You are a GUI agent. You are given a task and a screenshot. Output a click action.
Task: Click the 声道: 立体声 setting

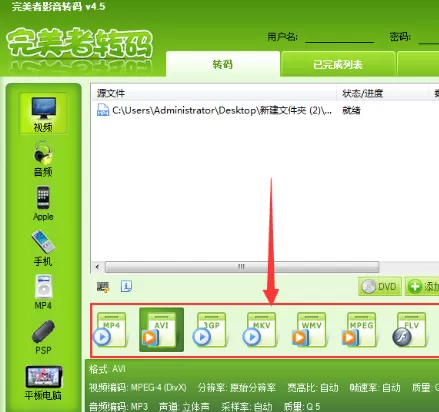[184, 407]
